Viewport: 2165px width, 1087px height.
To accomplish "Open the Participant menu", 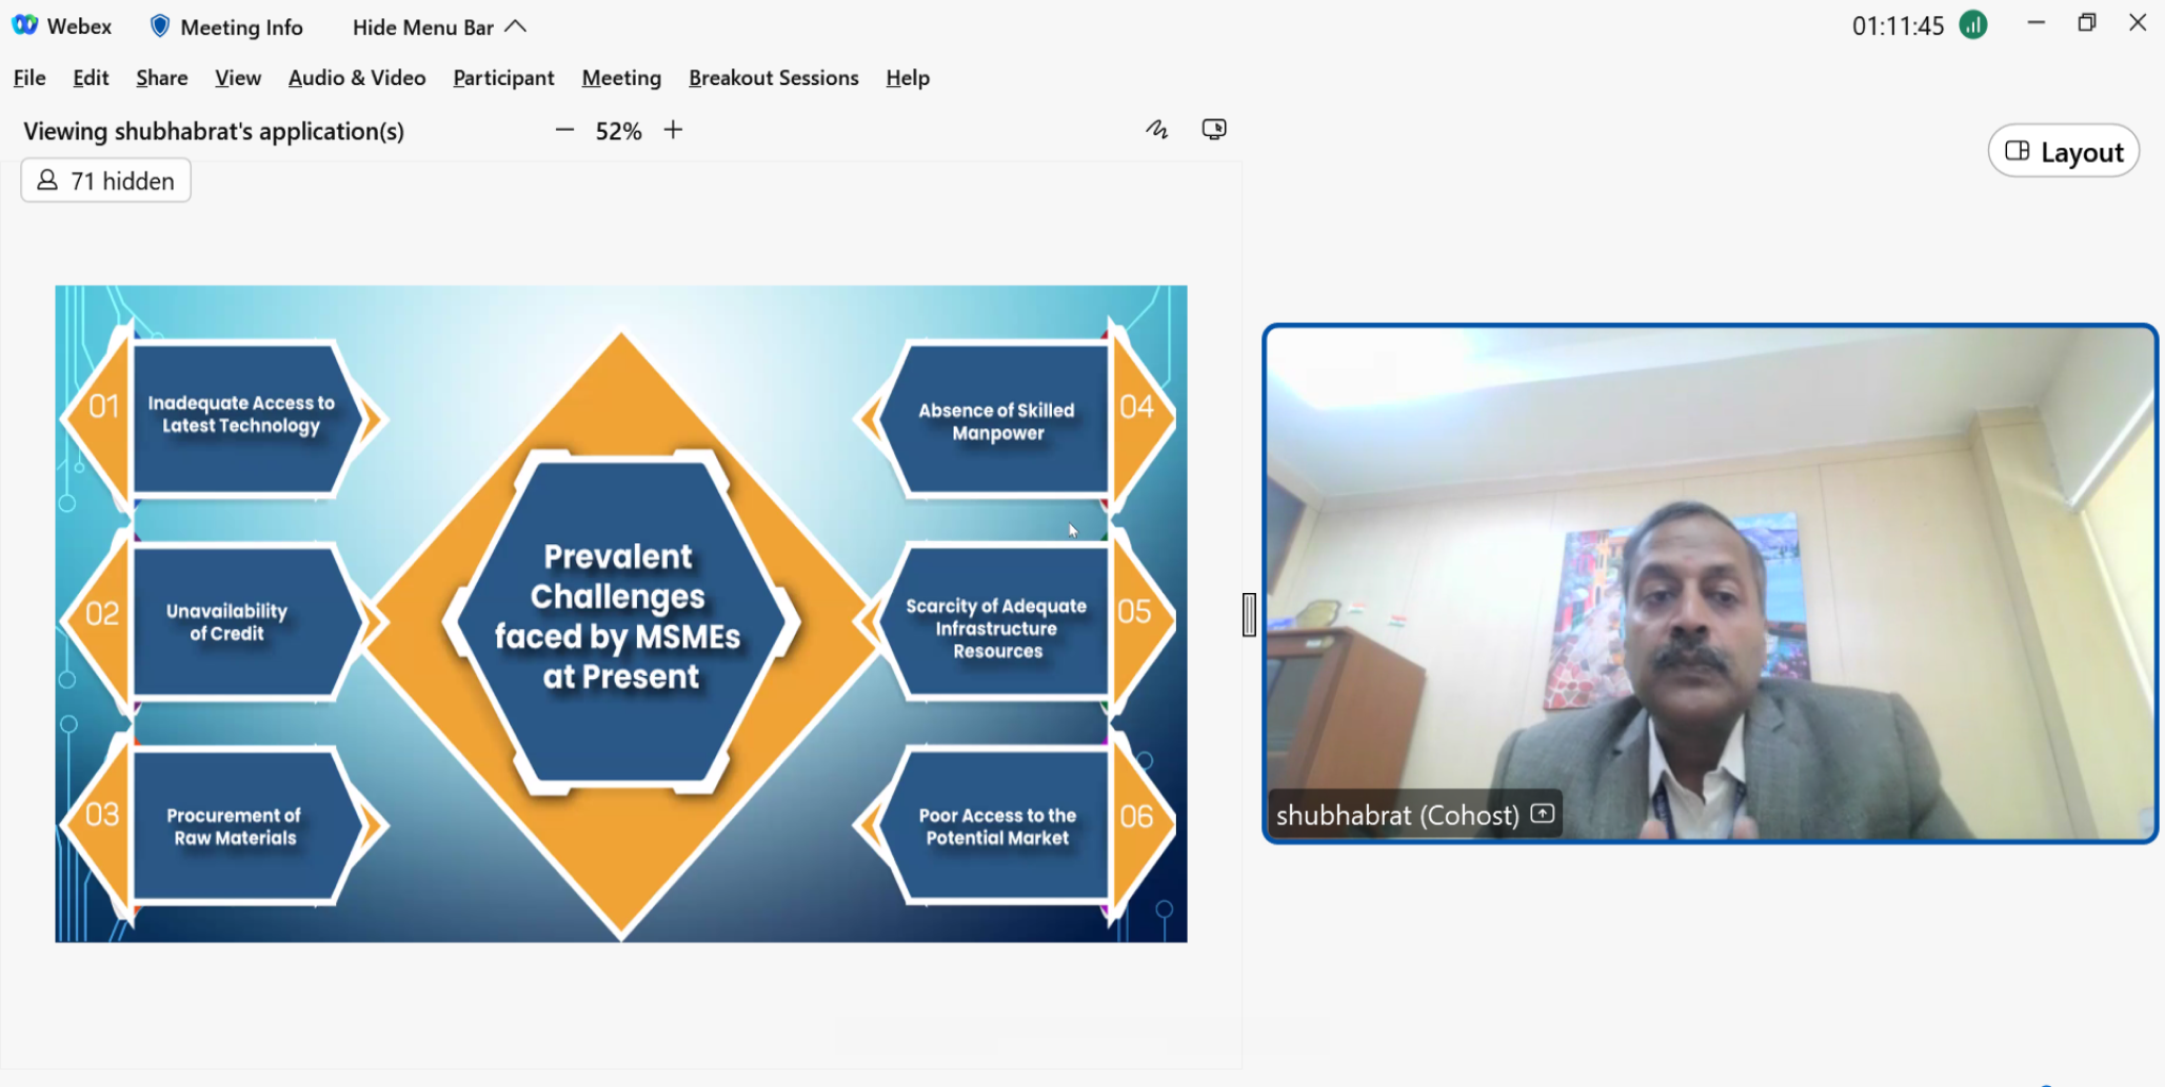I will tap(503, 78).
